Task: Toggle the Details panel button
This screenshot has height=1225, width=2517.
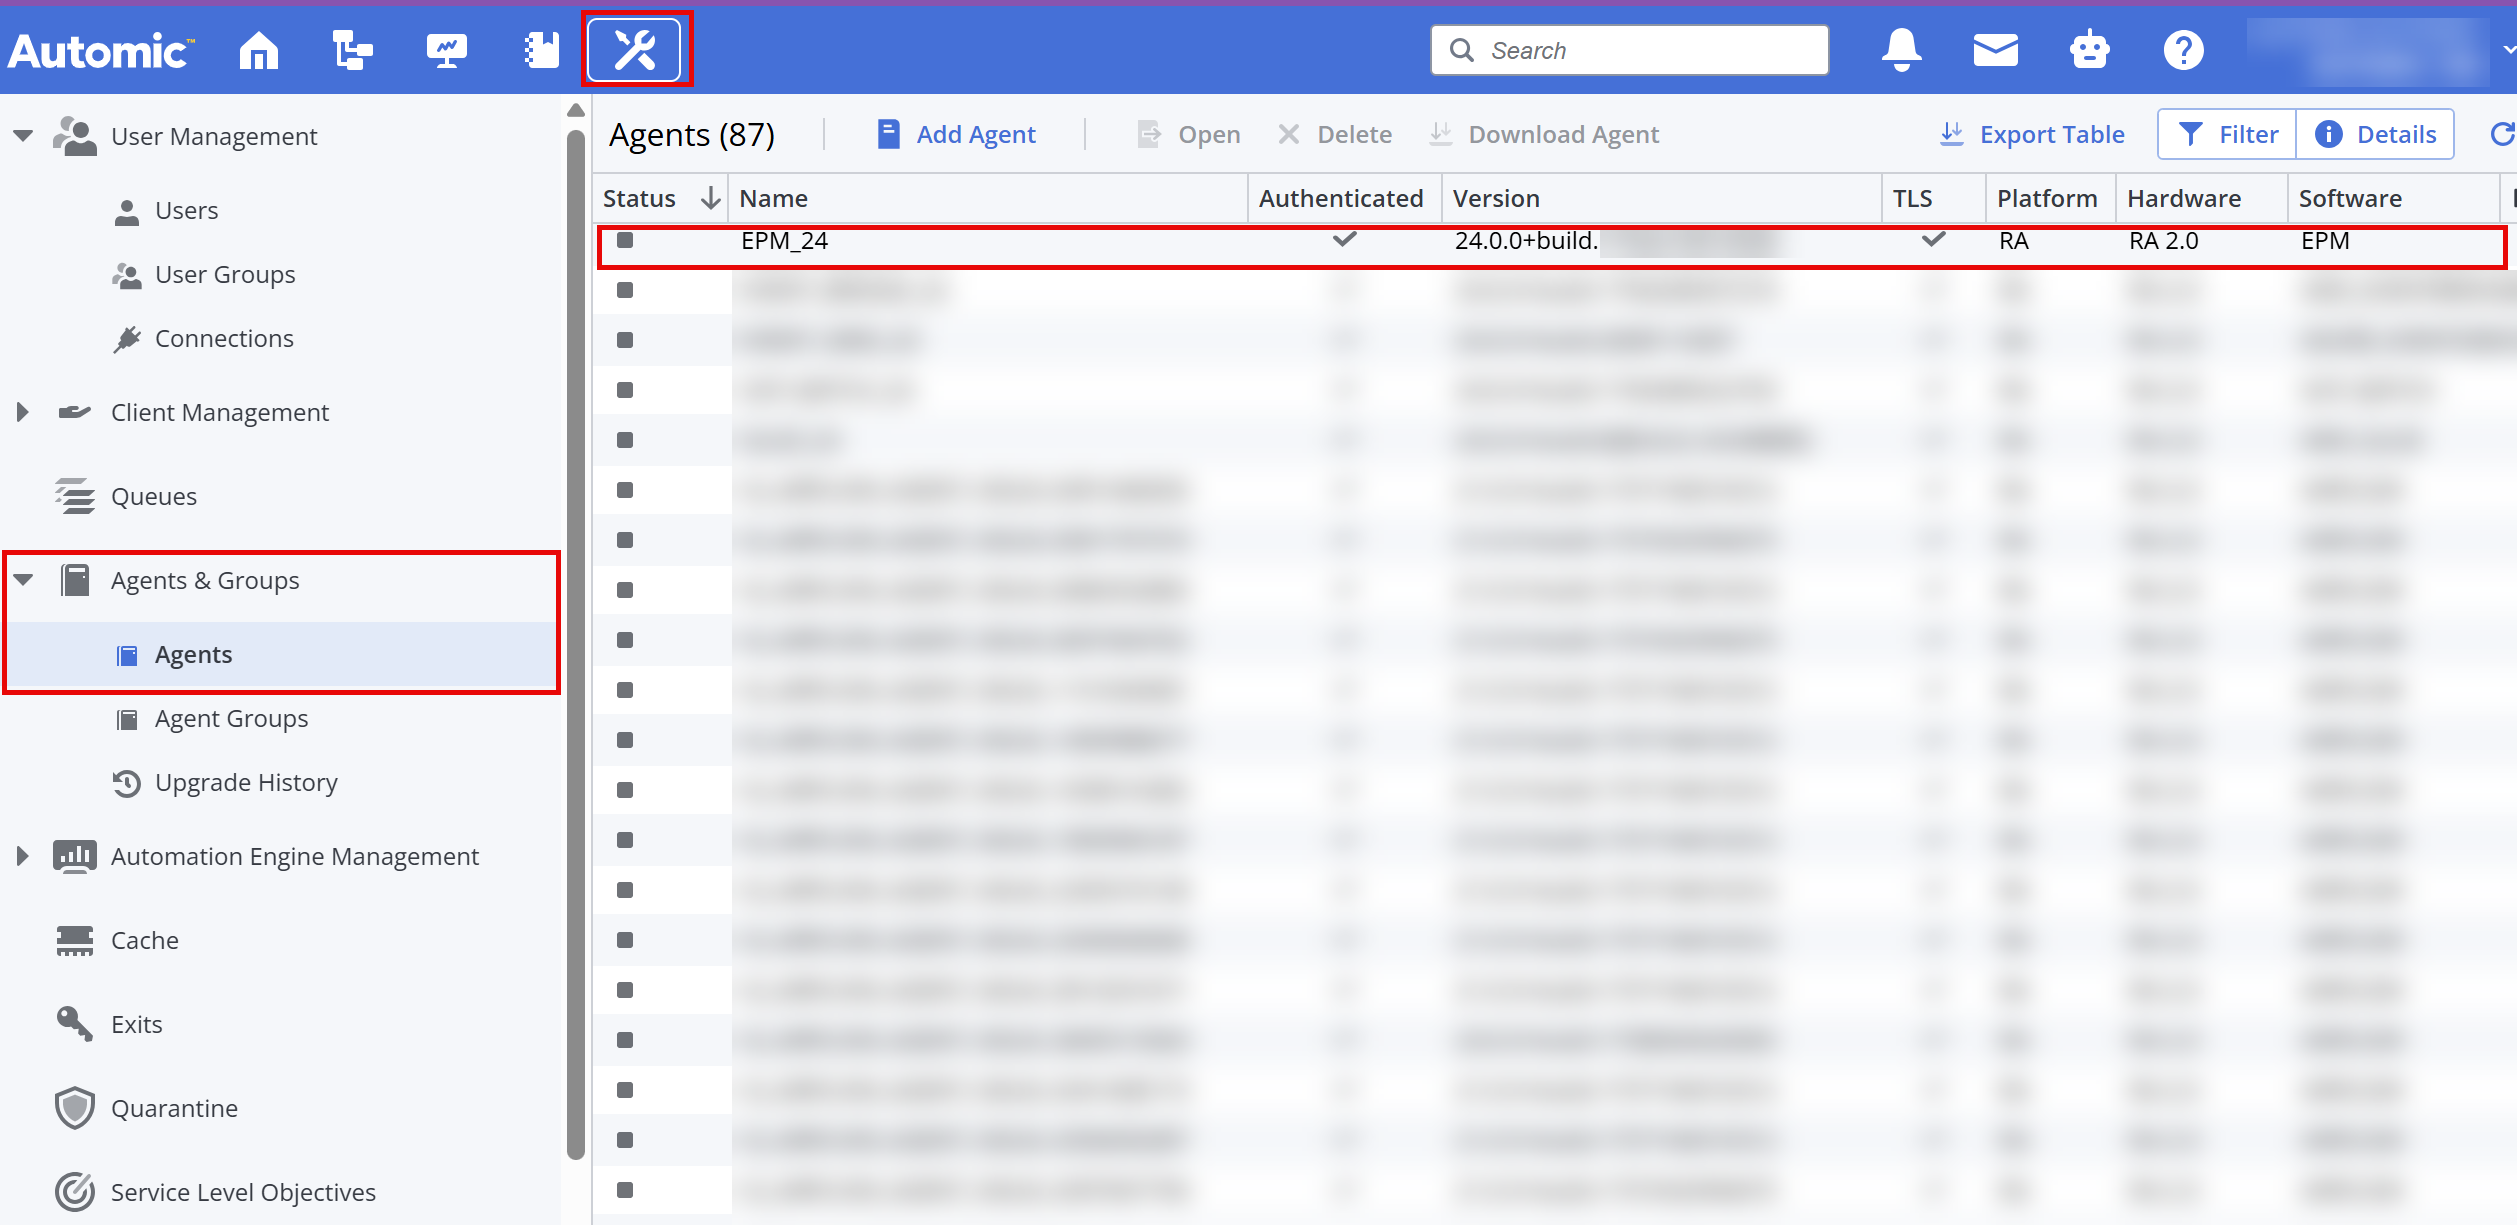Action: click(x=2376, y=134)
